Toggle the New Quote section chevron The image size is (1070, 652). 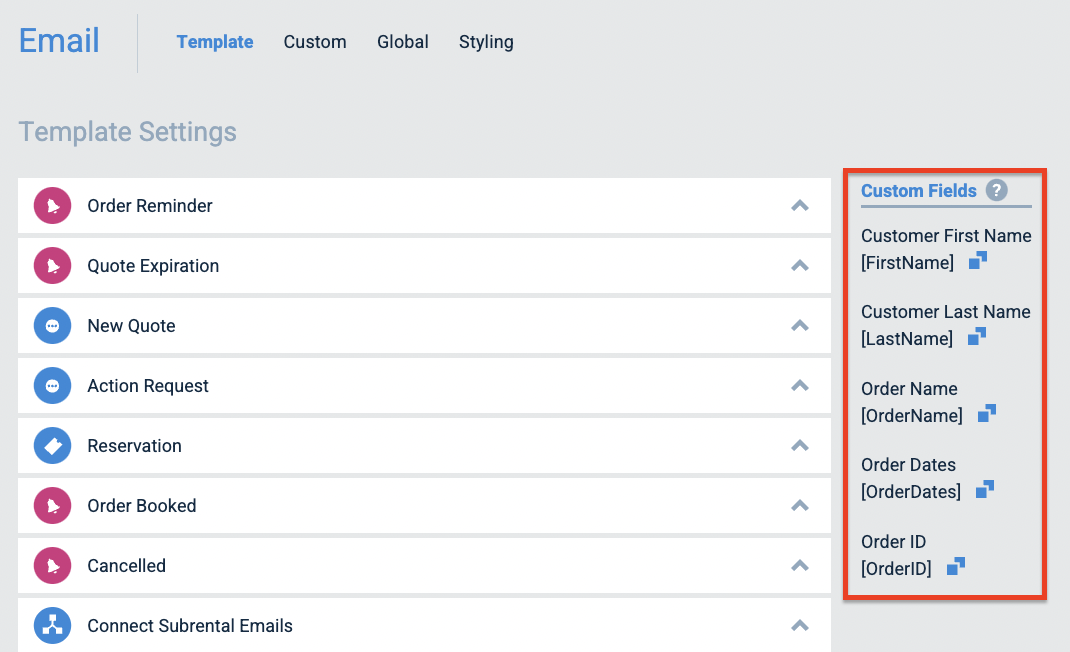pyautogui.click(x=800, y=326)
